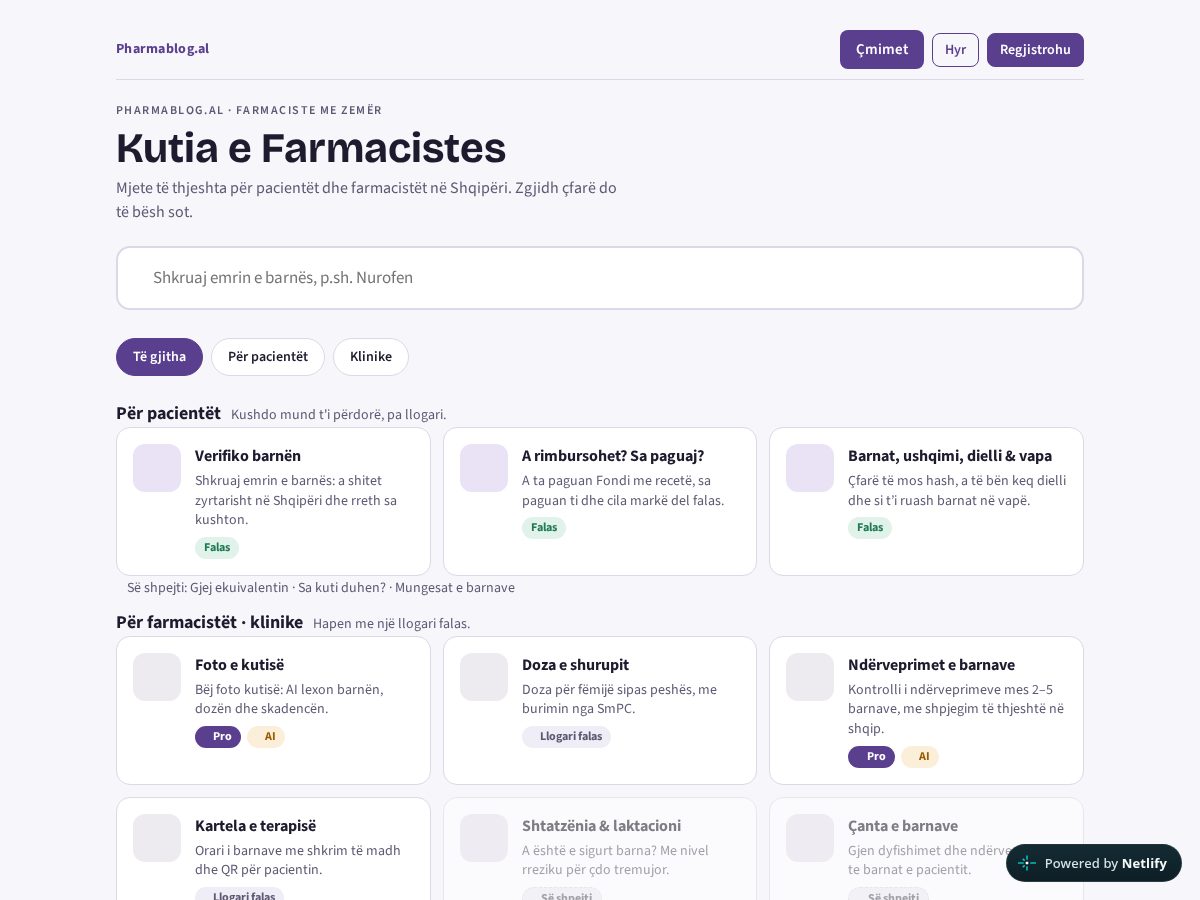Click 'Hapen me një llogari falas.' note
The image size is (1200, 900).
[391, 624]
